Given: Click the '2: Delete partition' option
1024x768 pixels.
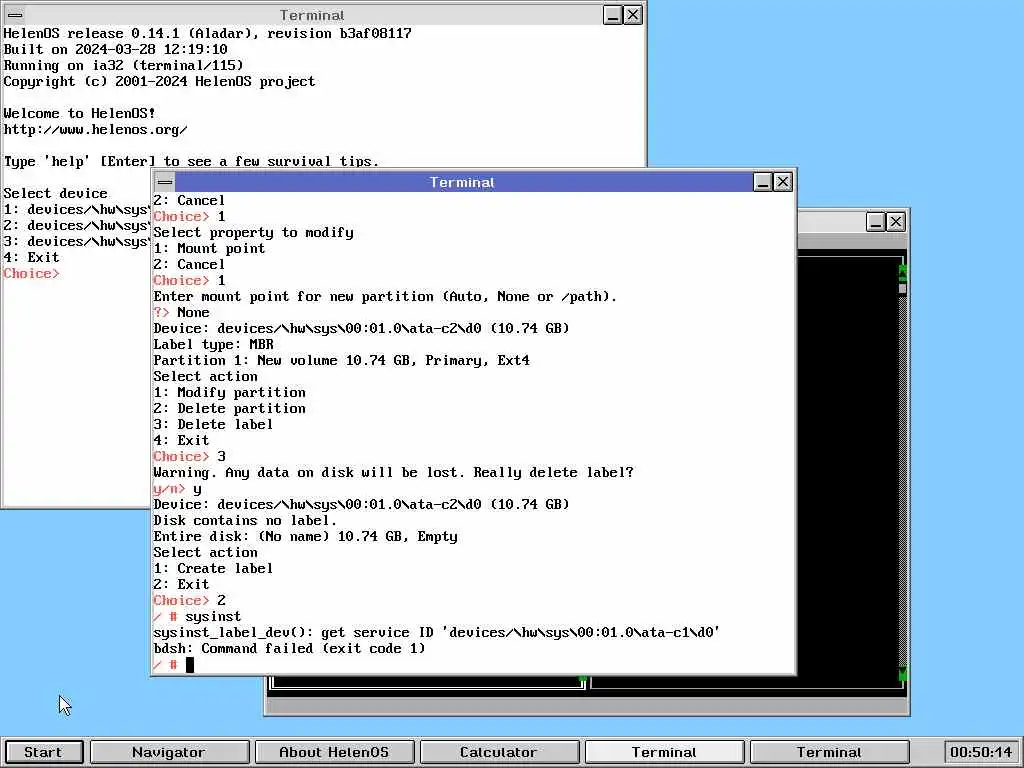Looking at the screenshot, I should (x=229, y=409).
